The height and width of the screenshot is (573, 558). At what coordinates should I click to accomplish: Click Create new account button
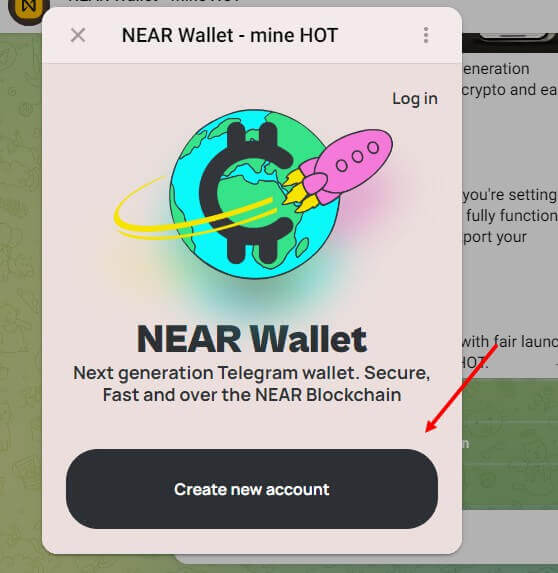252,489
